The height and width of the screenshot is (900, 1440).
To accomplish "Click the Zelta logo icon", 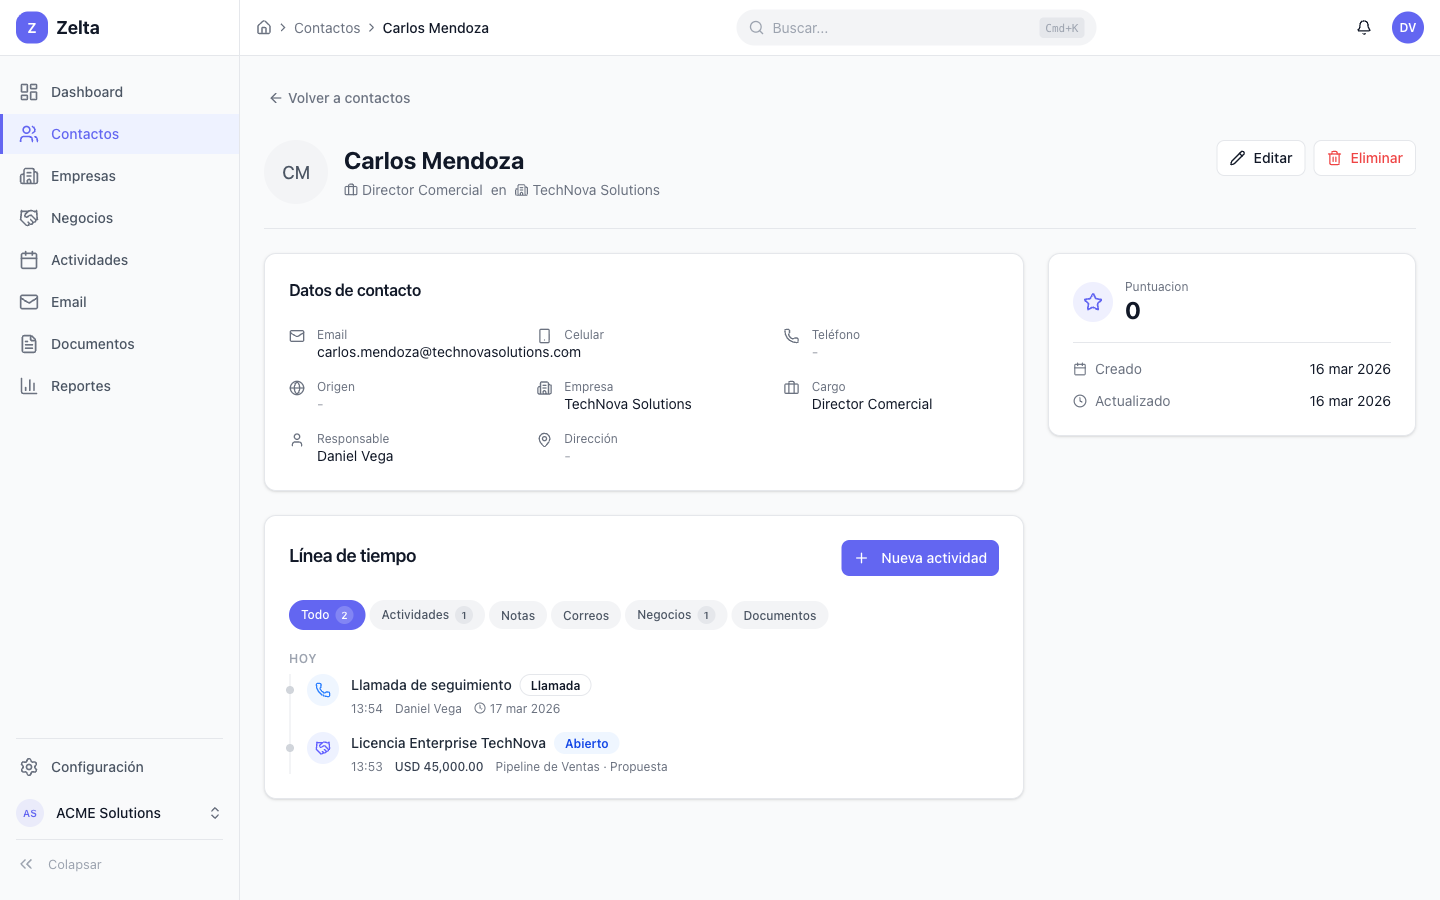I will (x=32, y=28).
